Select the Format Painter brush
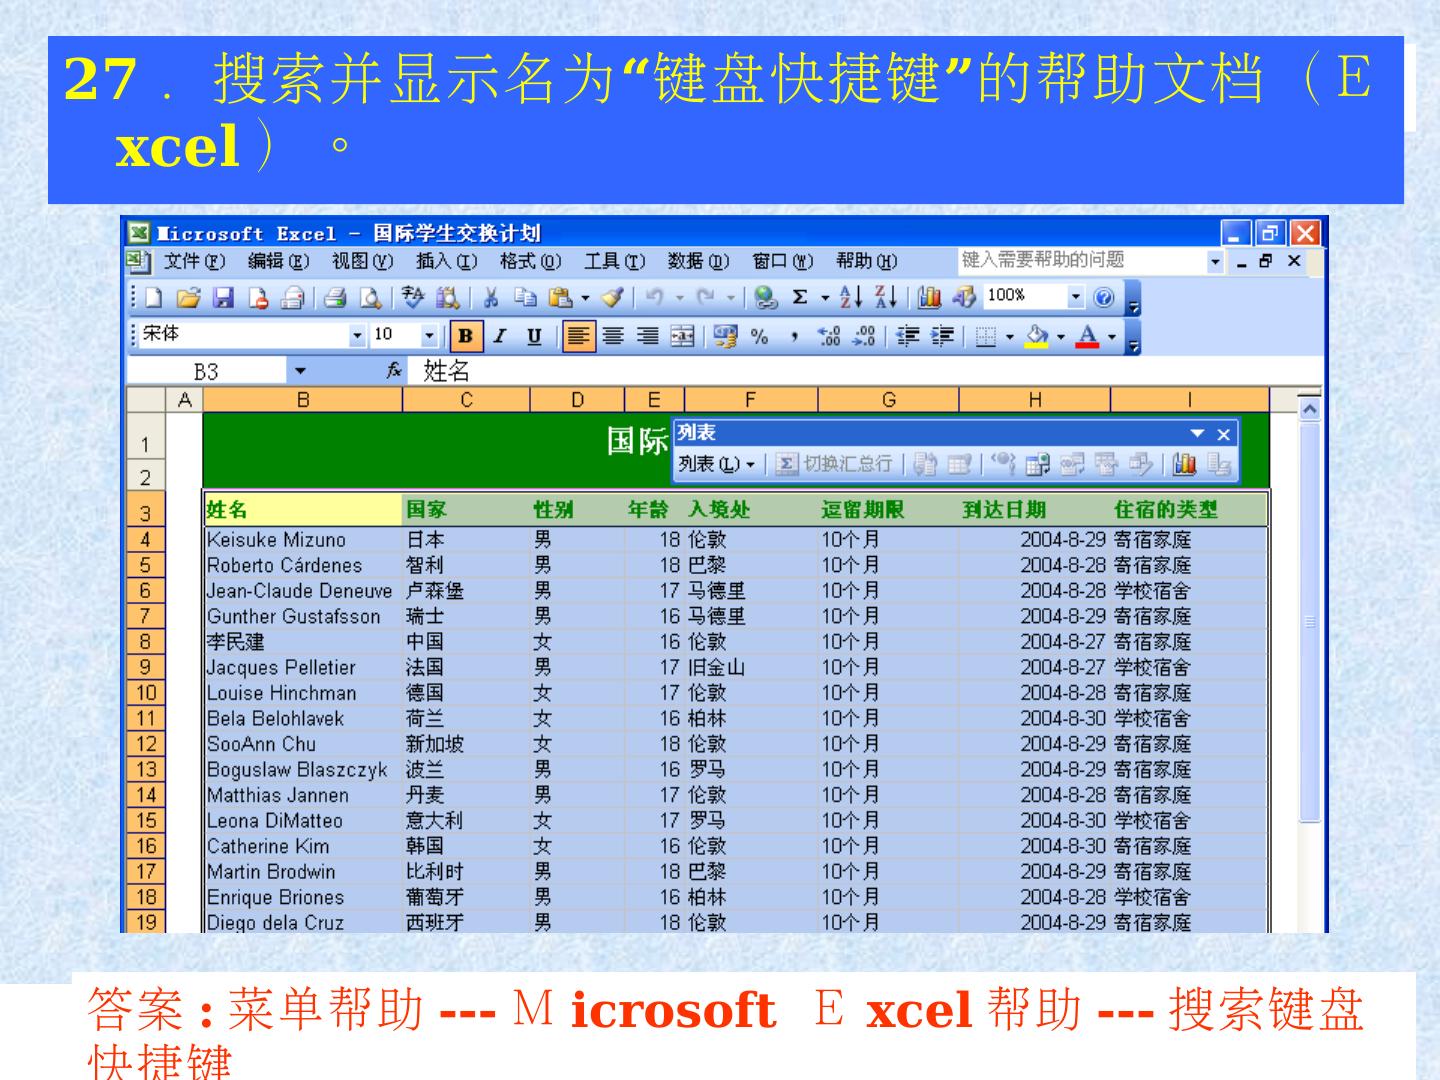 (613, 297)
